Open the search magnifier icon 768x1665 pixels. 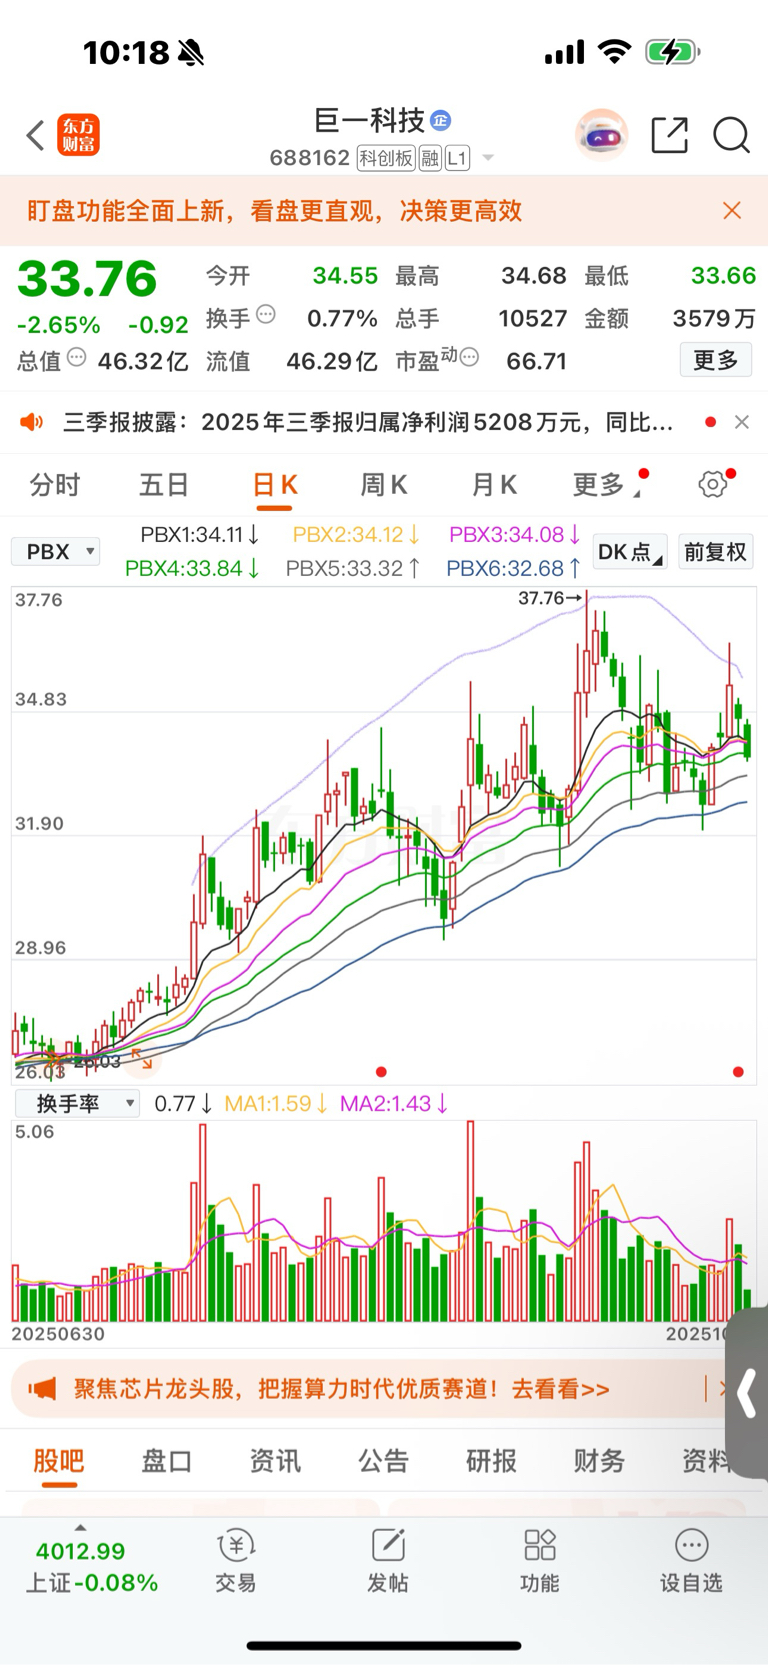(731, 135)
